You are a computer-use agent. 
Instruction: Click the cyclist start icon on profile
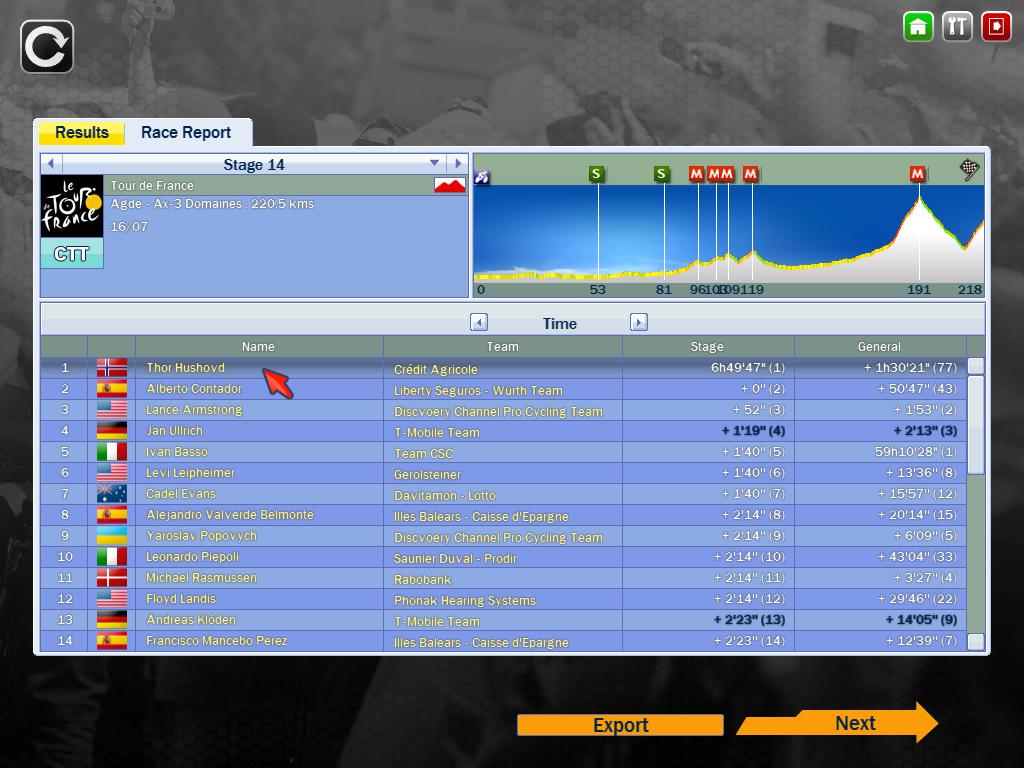[x=482, y=177]
